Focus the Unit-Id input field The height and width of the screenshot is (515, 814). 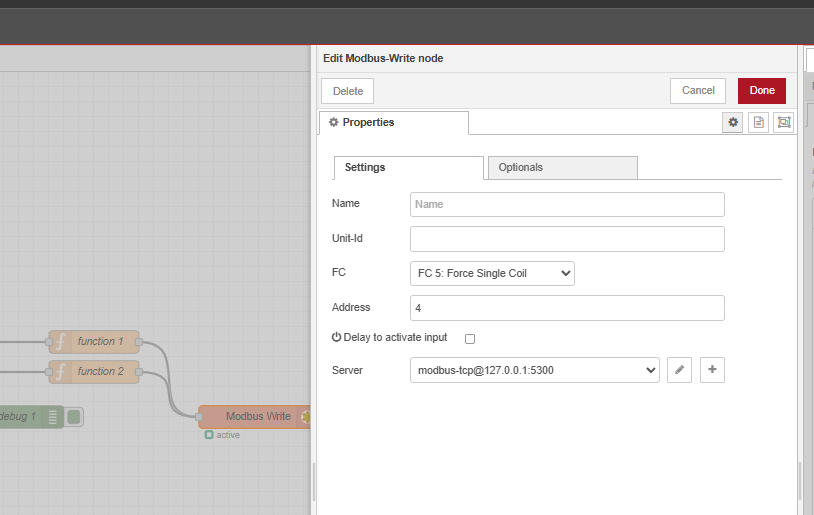tap(567, 239)
